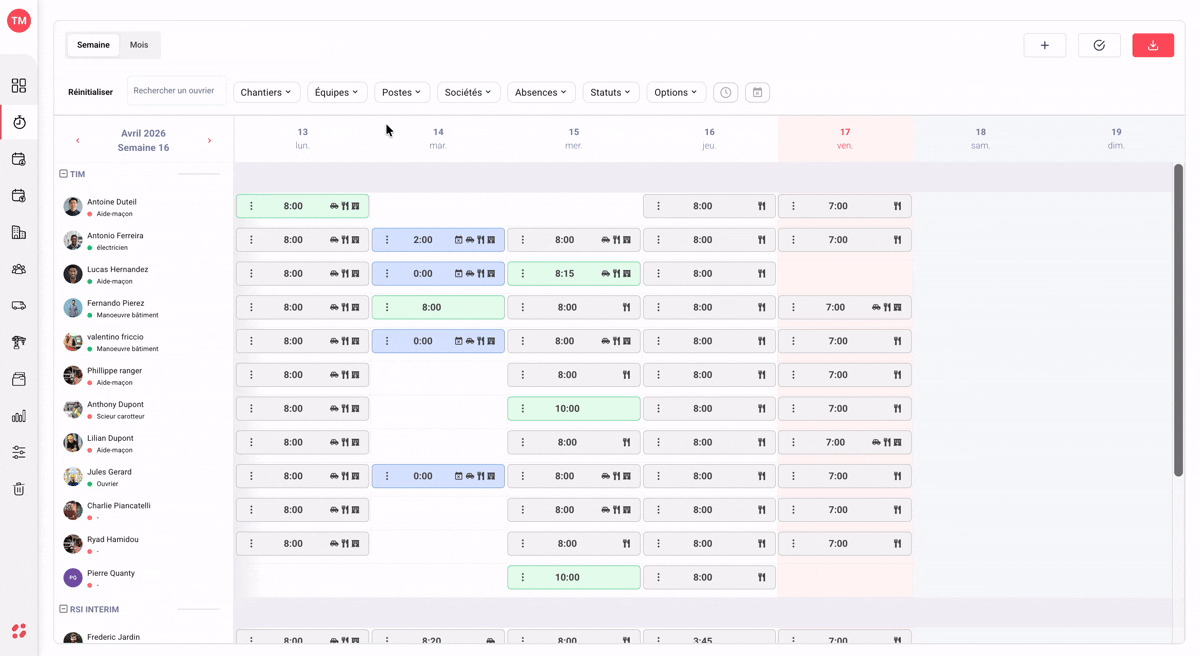The width and height of the screenshot is (1200, 656).
Task: Click the red dots logo at sidebar bottom
Action: [18, 631]
